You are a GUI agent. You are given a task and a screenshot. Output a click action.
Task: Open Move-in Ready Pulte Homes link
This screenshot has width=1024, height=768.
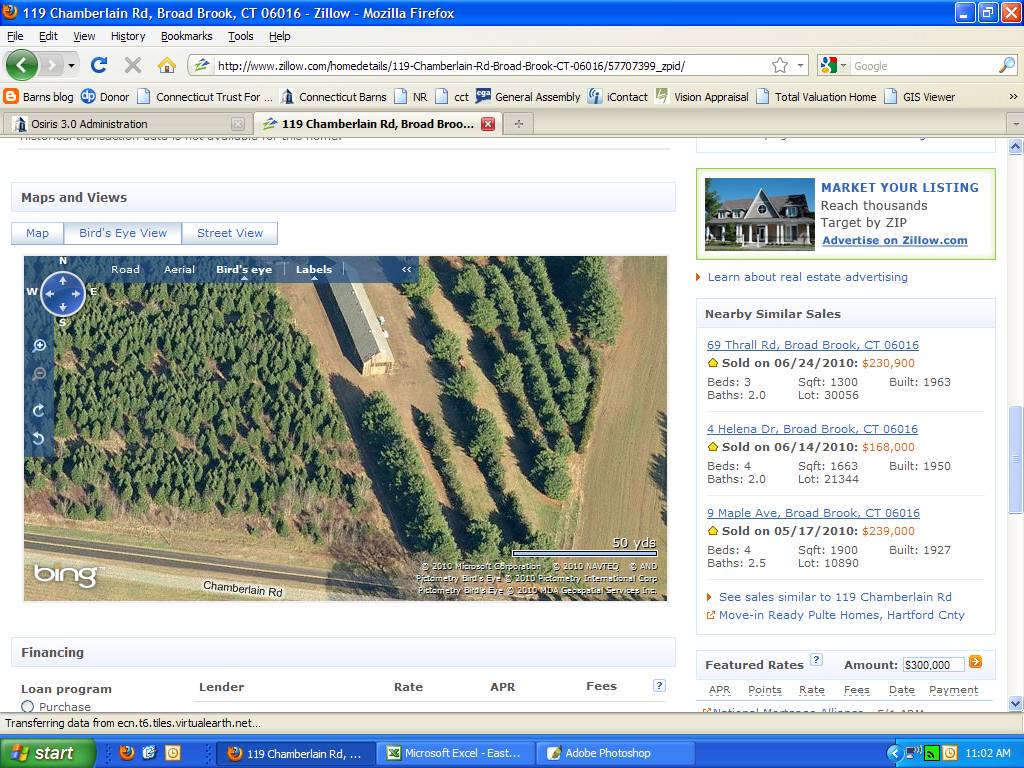[841, 615]
